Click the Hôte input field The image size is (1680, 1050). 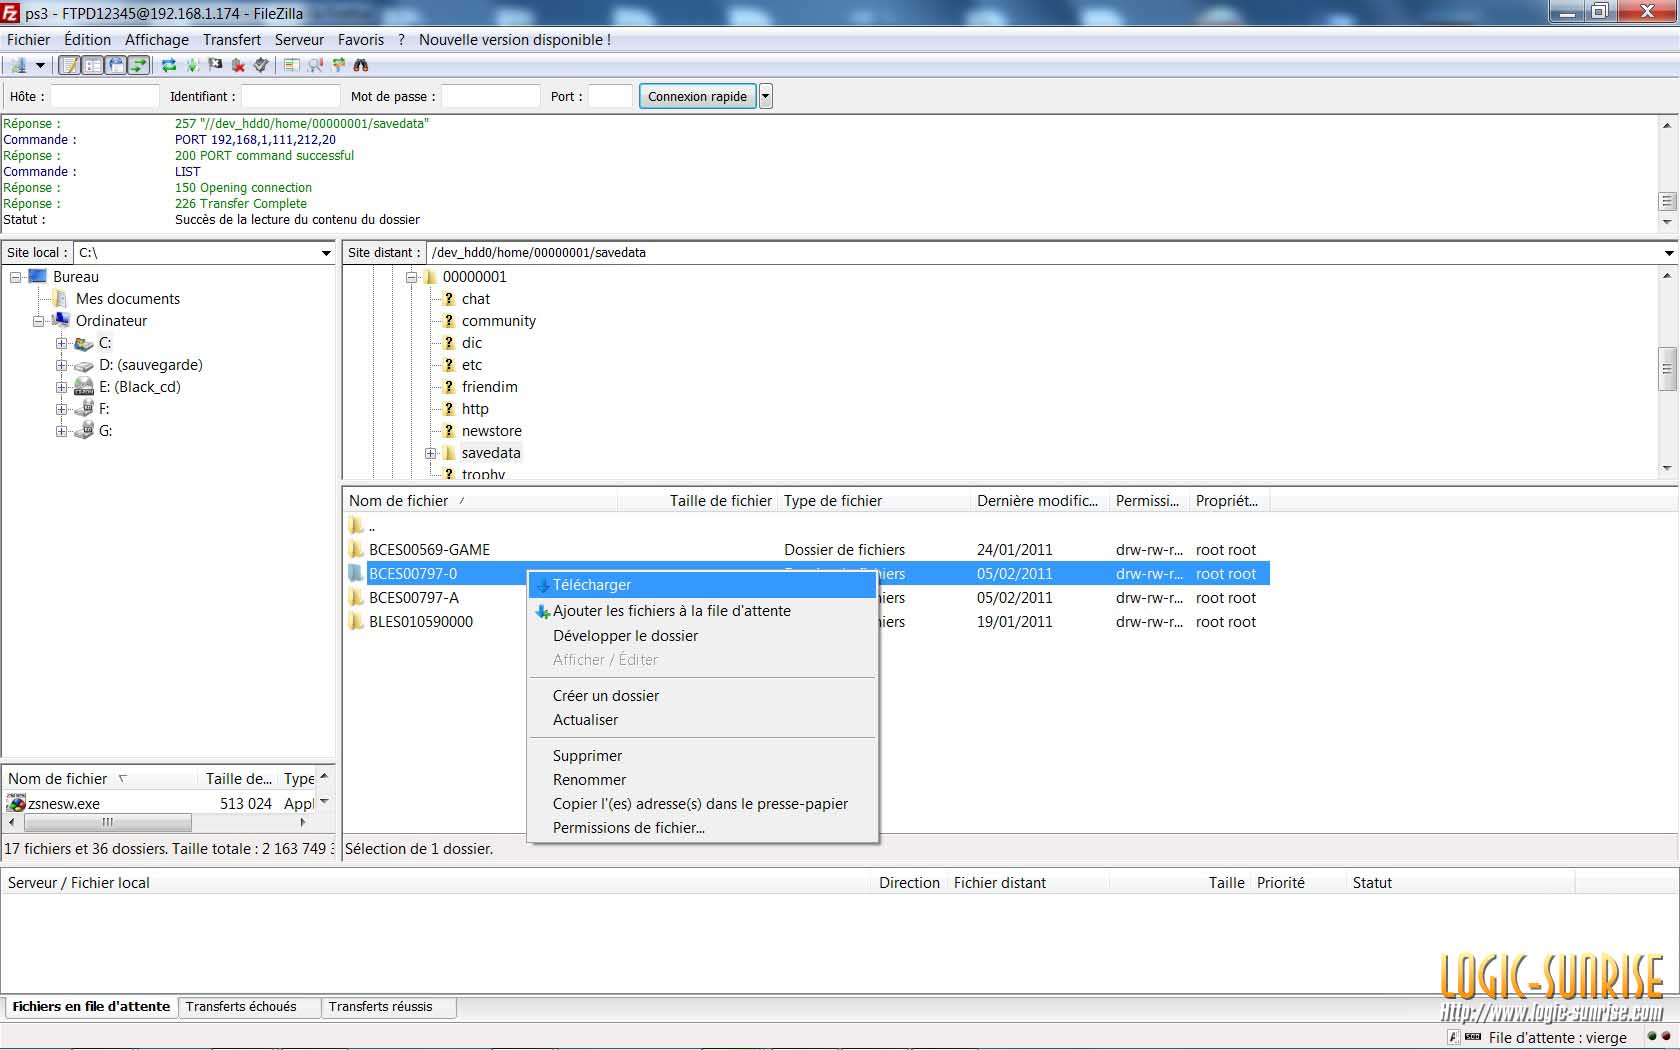pyautogui.click(x=105, y=97)
